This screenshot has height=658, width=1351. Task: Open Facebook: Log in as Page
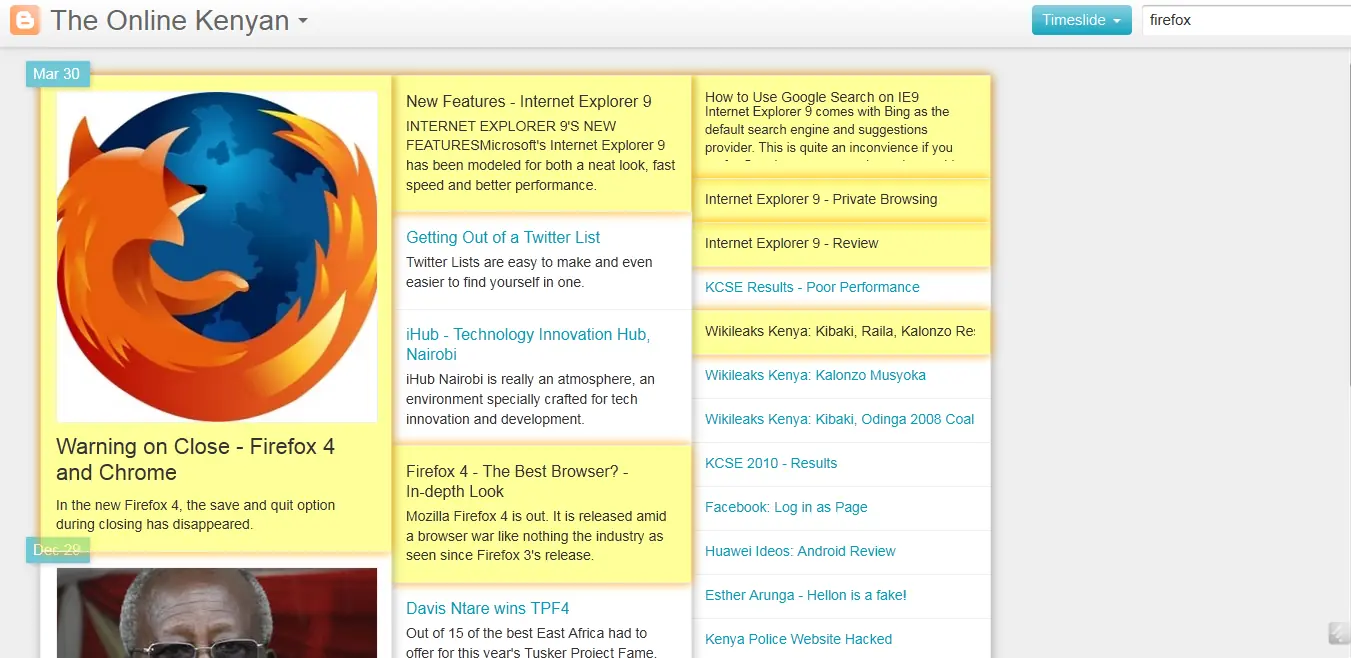tap(786, 507)
